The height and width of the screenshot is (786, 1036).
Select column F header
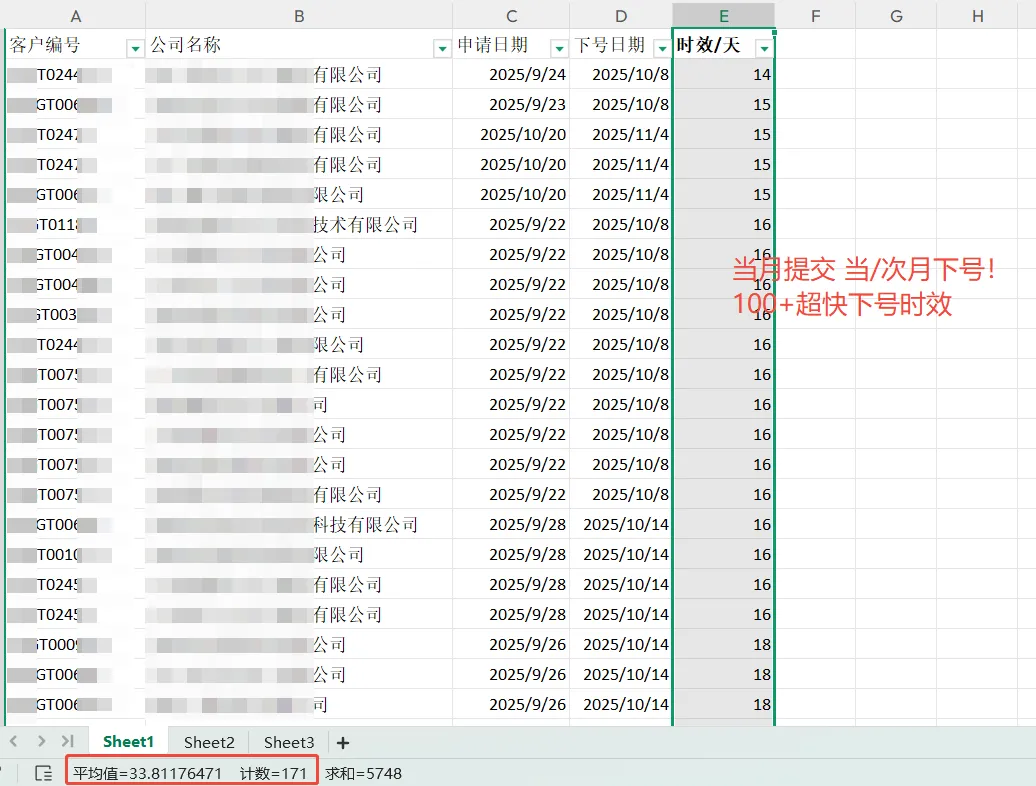tap(816, 16)
